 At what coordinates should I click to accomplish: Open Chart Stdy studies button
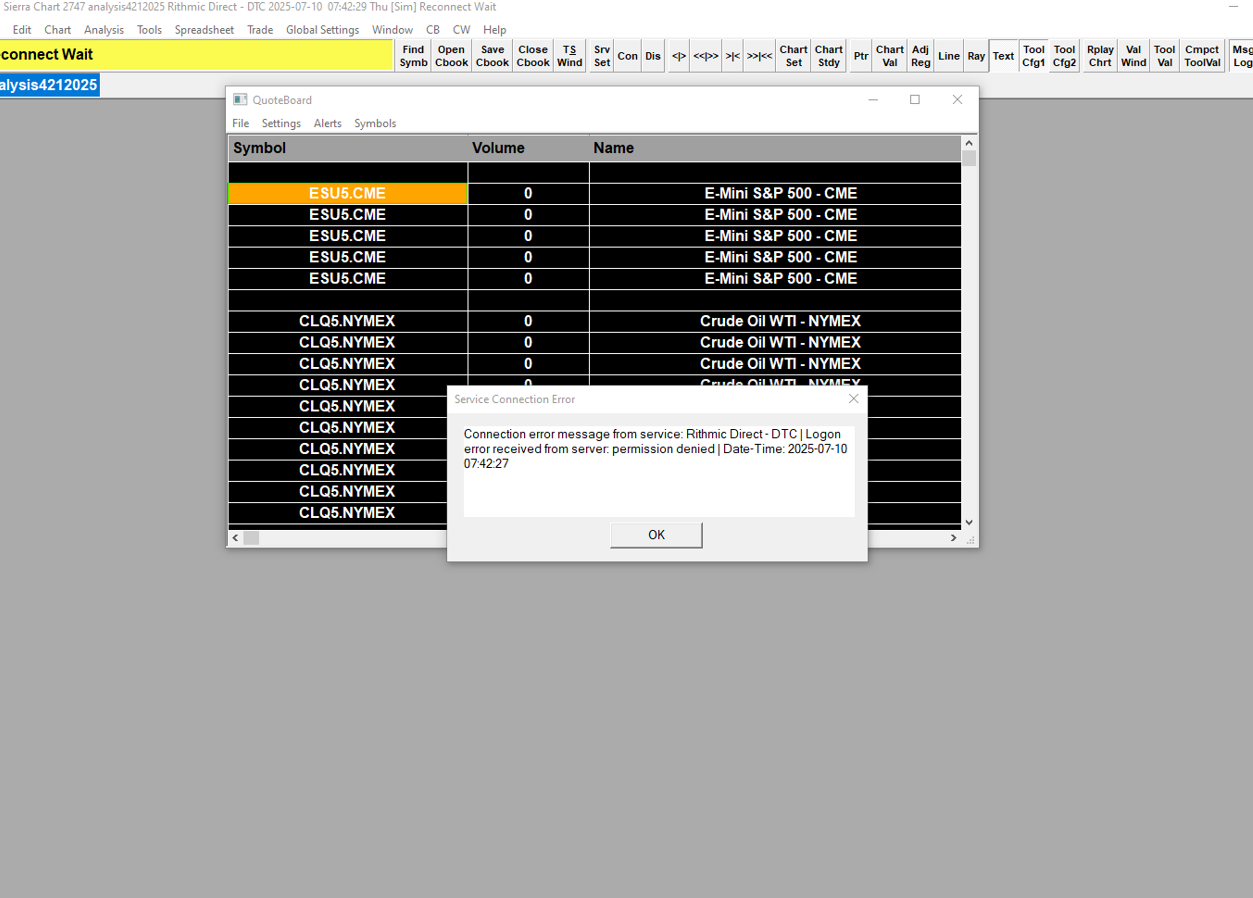[829, 56]
